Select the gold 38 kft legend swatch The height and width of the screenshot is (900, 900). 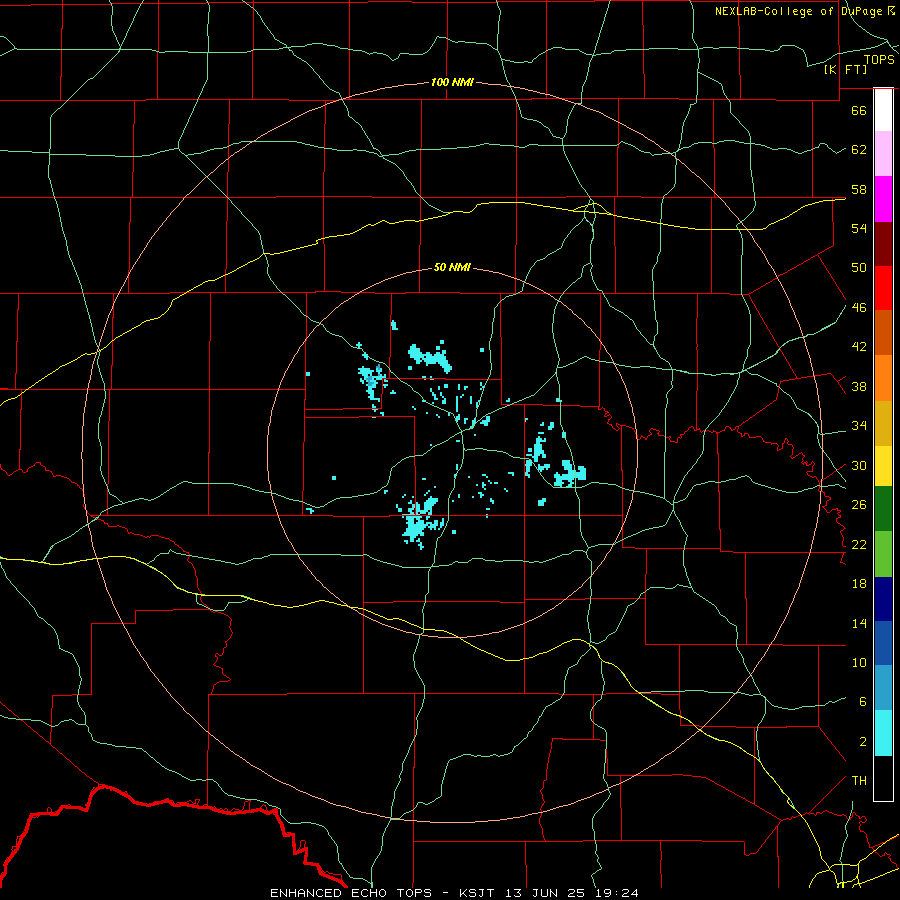[883, 423]
